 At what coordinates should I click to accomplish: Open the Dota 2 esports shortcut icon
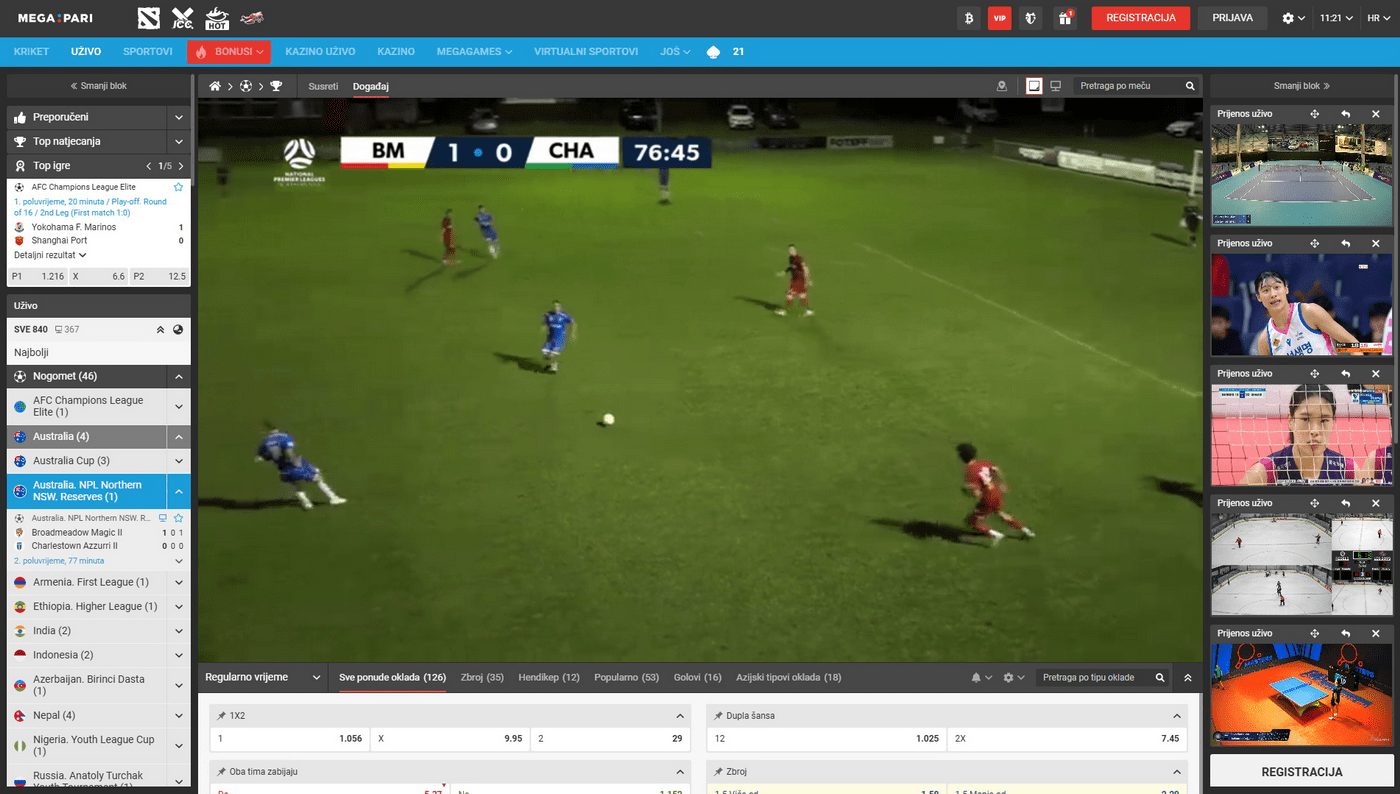pos(149,18)
